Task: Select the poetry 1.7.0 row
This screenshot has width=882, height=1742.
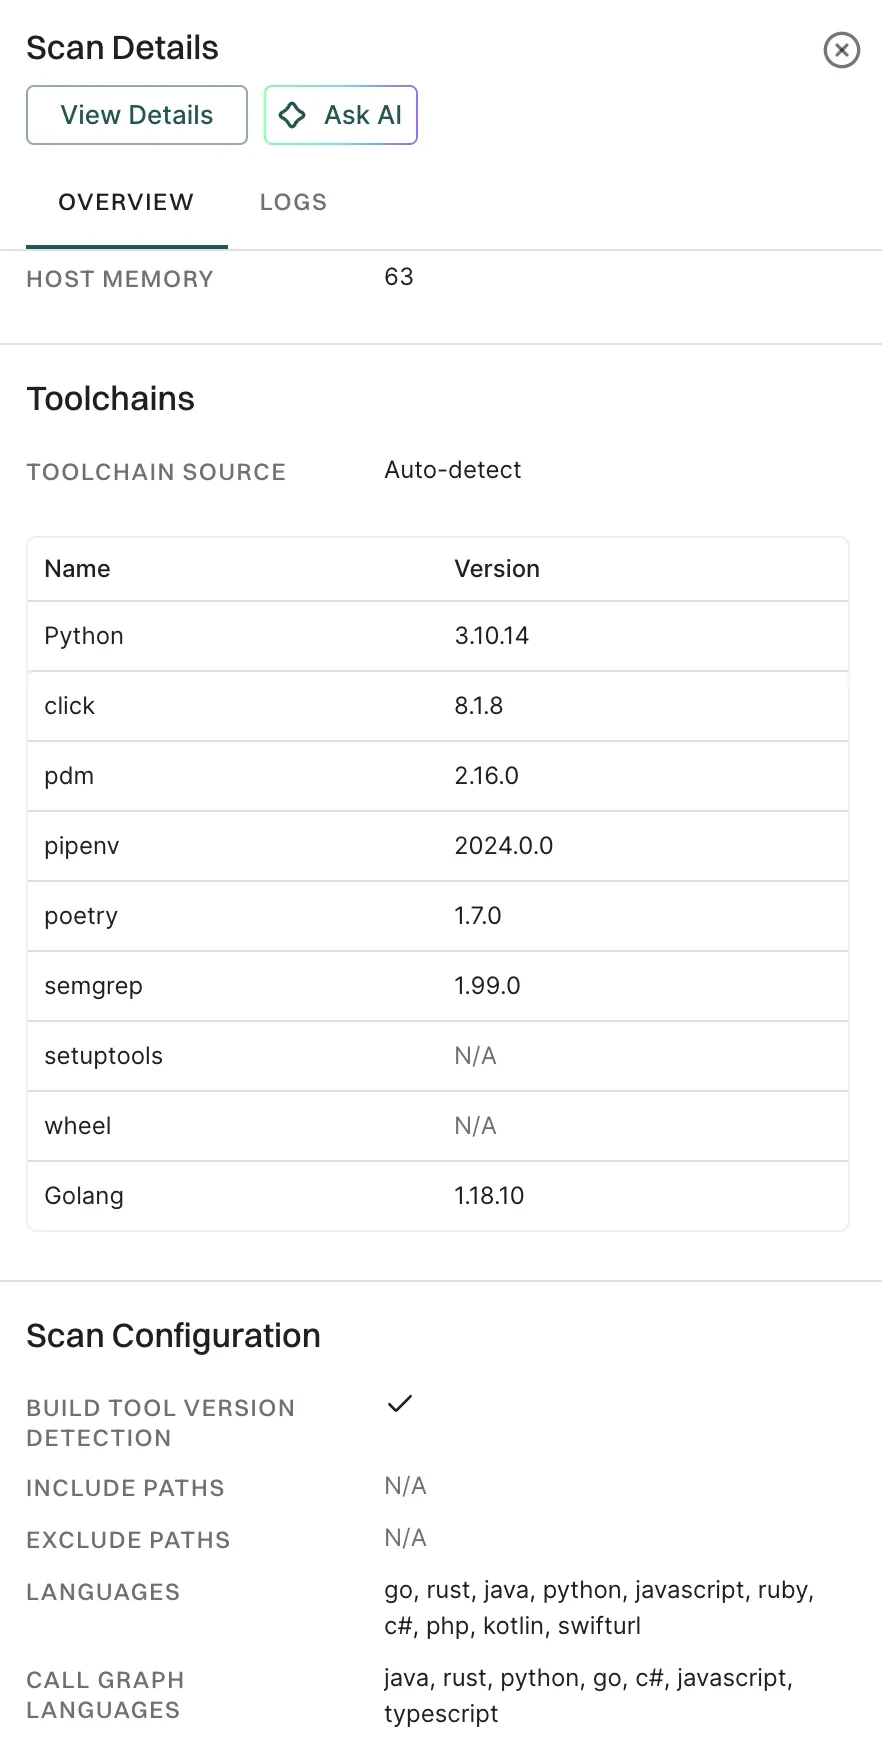Action: (x=437, y=916)
